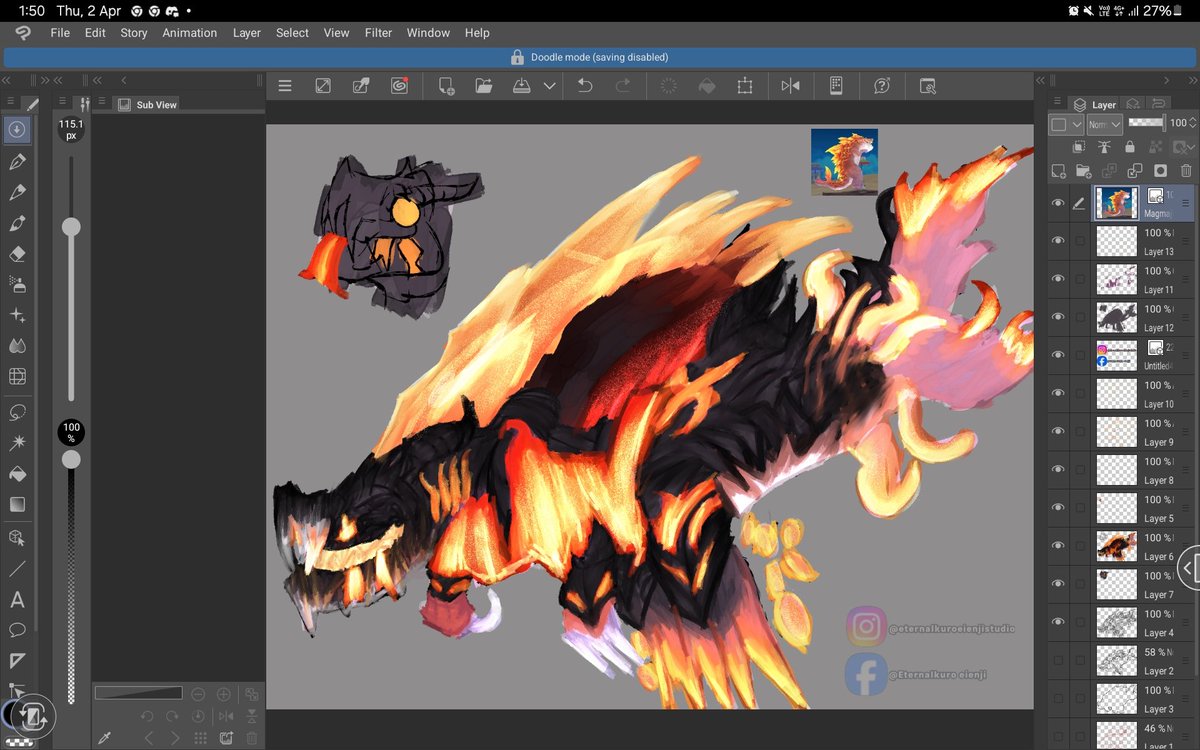Select the Liquify tool

click(17, 377)
